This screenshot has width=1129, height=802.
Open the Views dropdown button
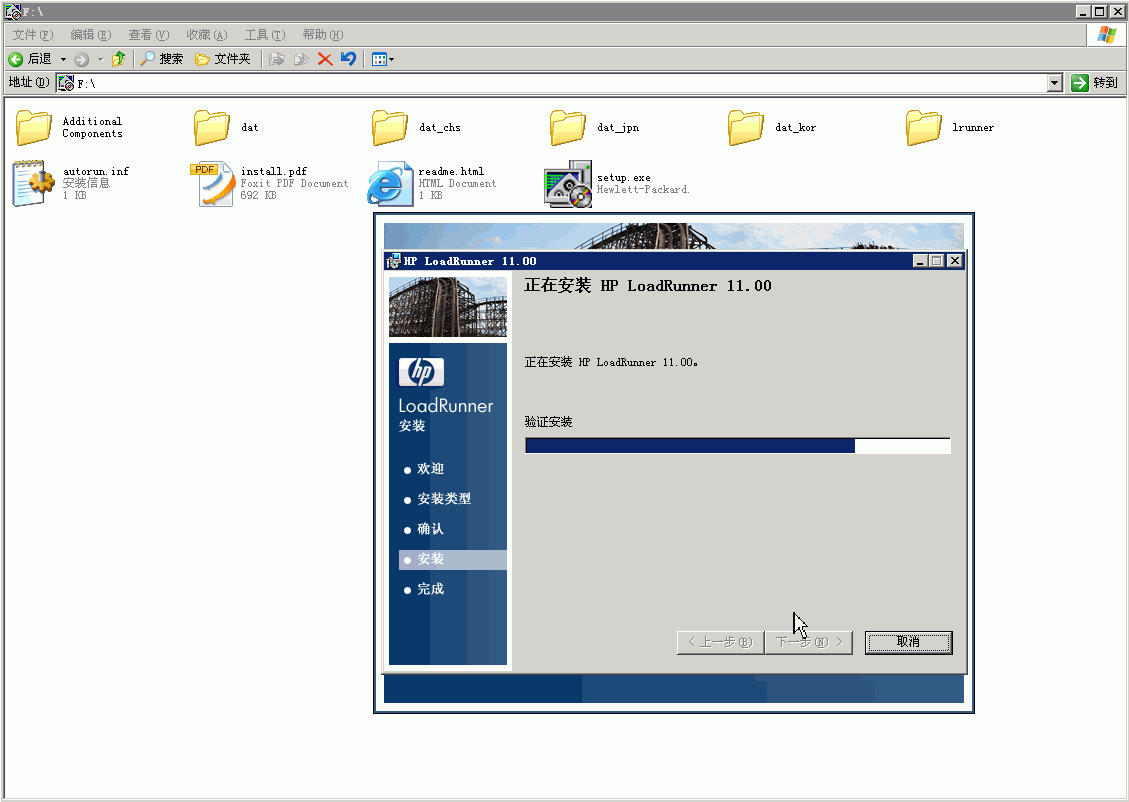383,59
